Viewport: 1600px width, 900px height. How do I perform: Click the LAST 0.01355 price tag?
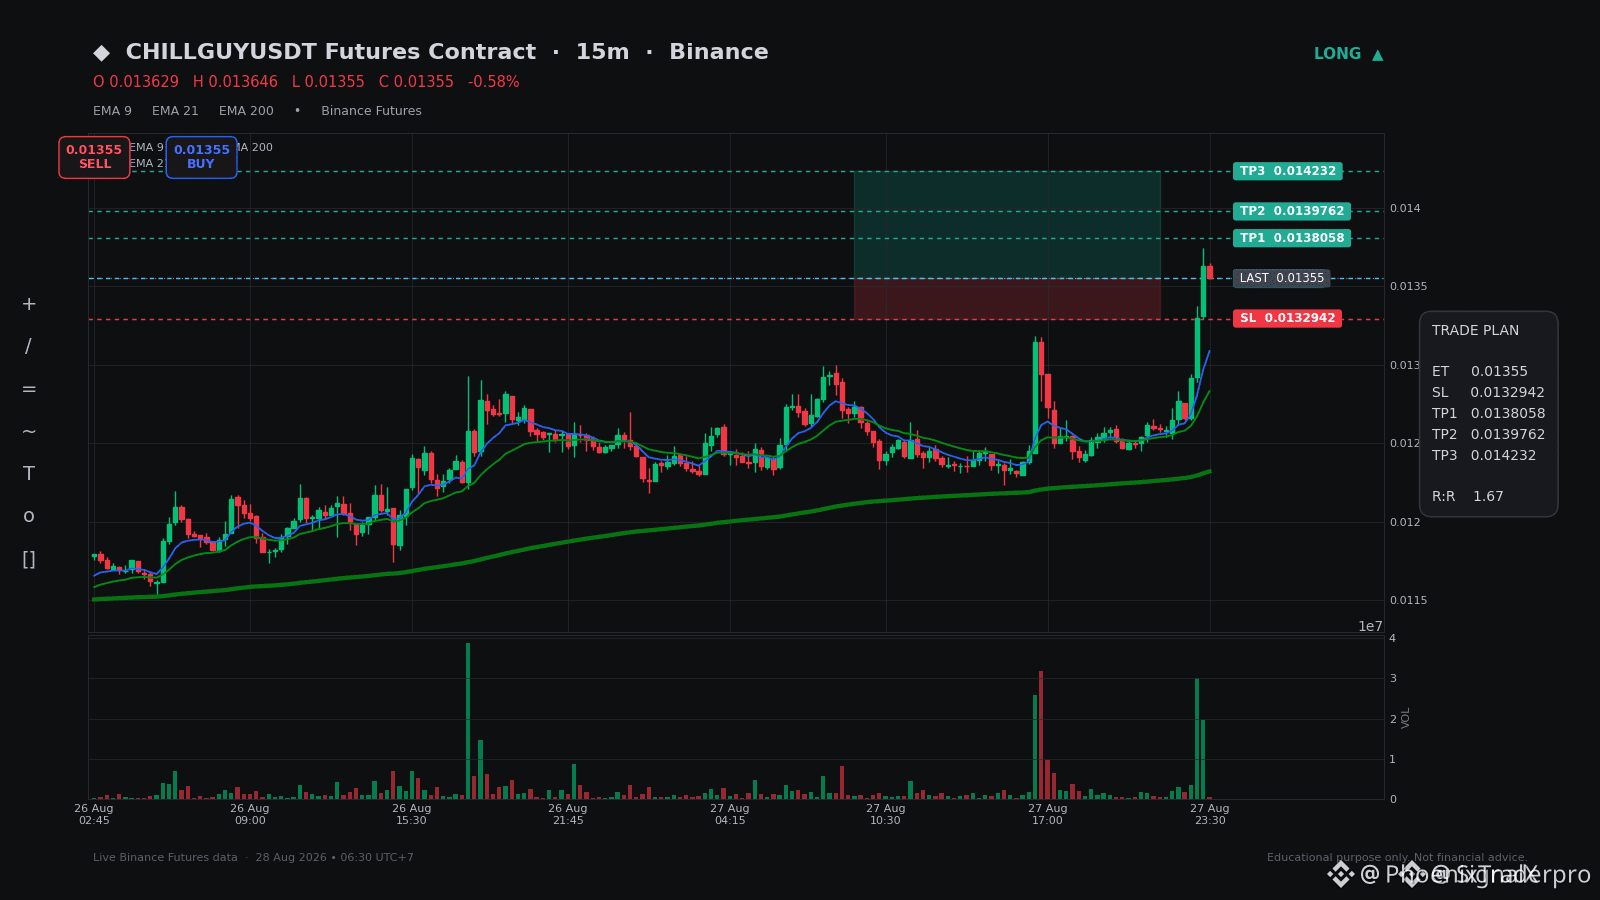pyautogui.click(x=1282, y=278)
